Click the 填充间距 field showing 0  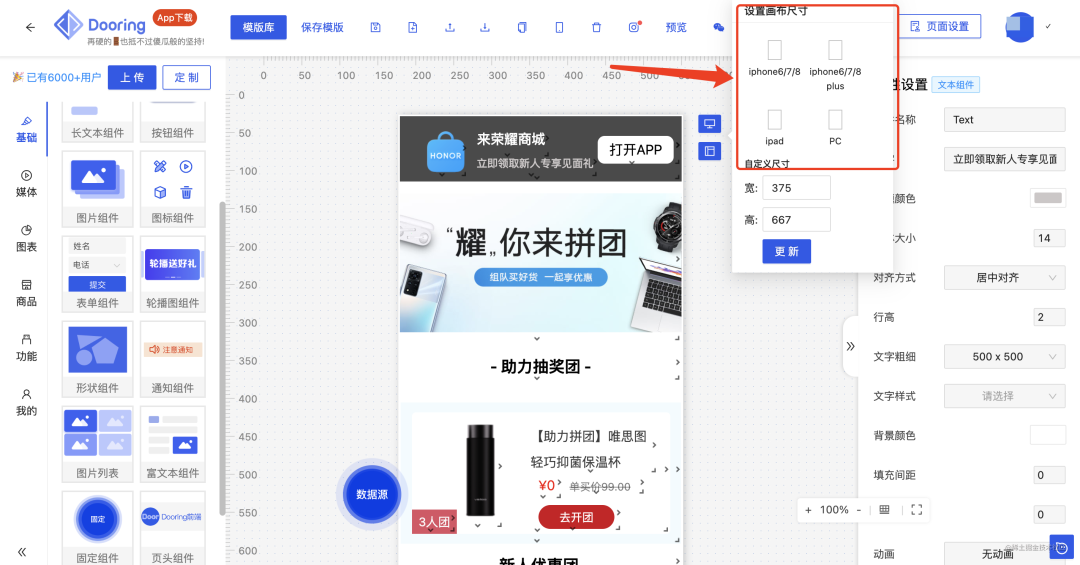[x=1050, y=475]
